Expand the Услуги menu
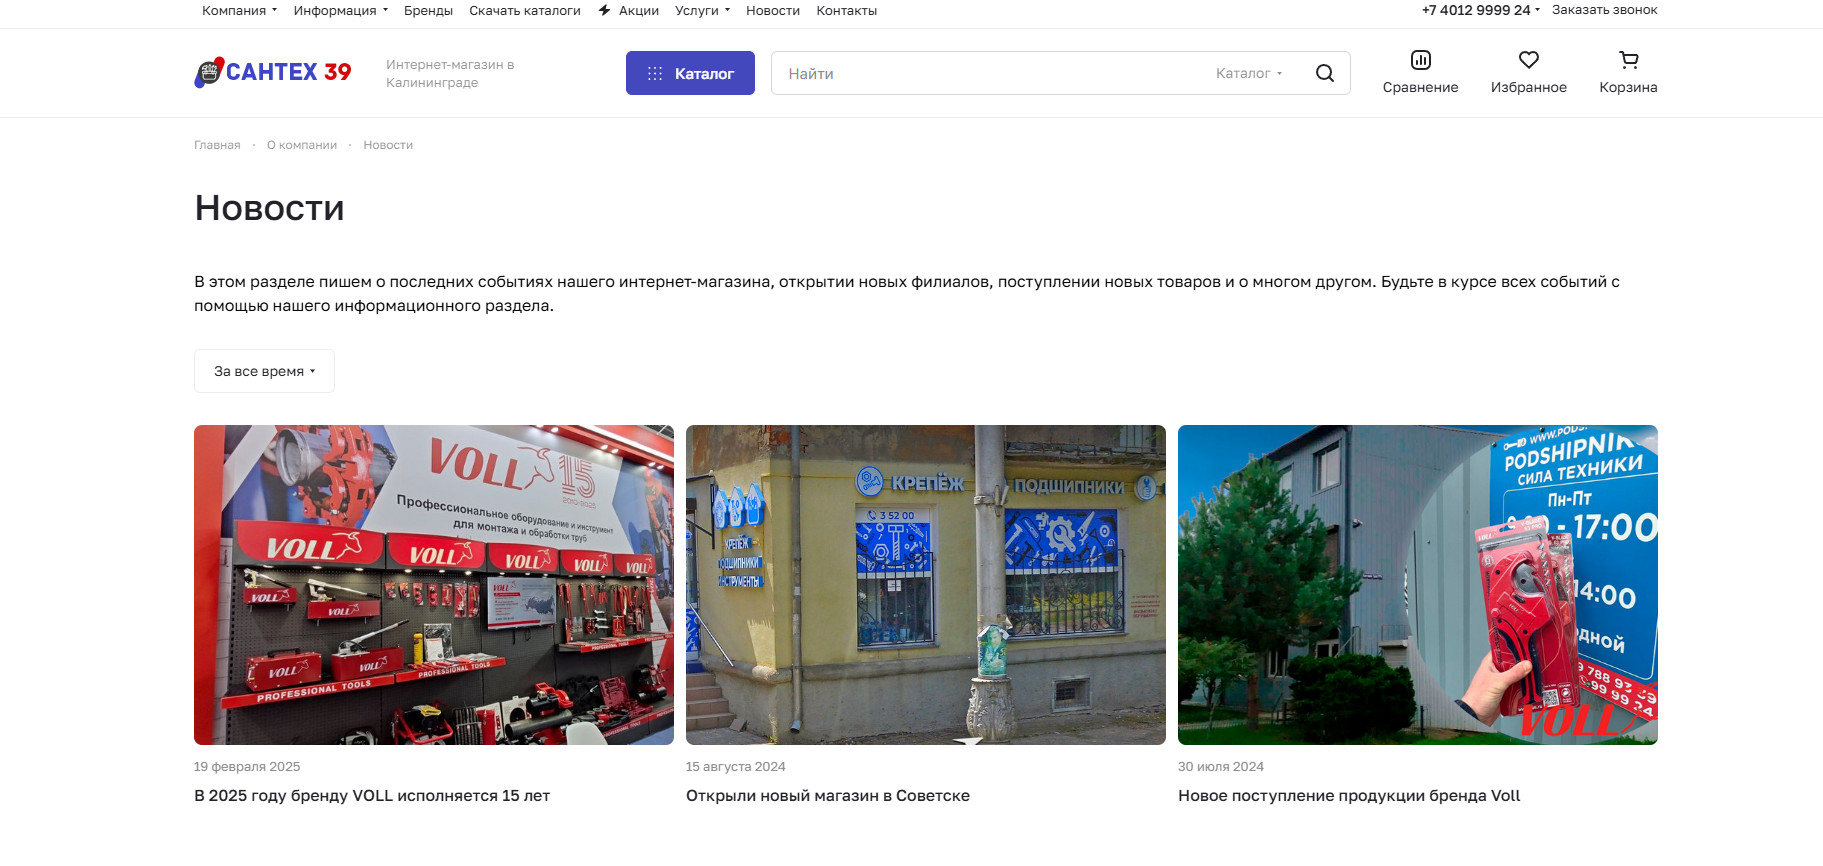The image size is (1823, 866). tap(702, 10)
